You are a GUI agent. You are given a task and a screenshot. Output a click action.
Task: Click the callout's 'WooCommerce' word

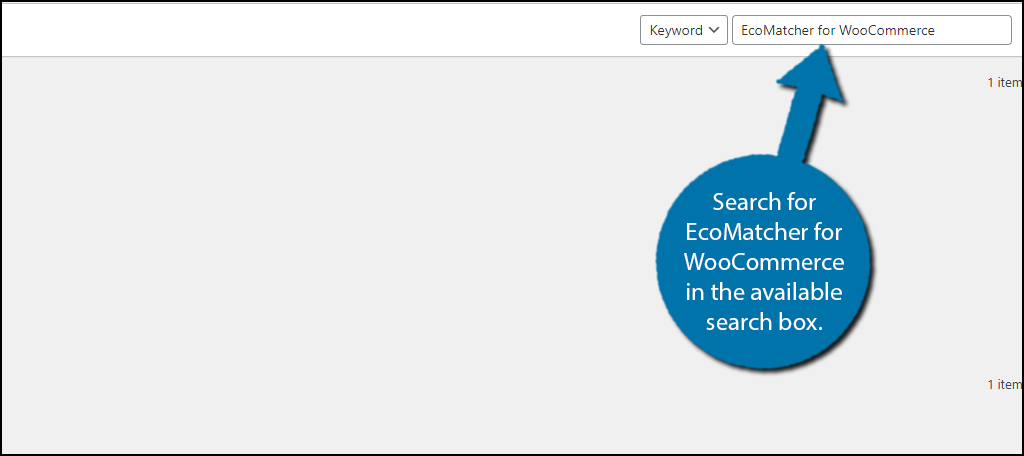pos(764,263)
